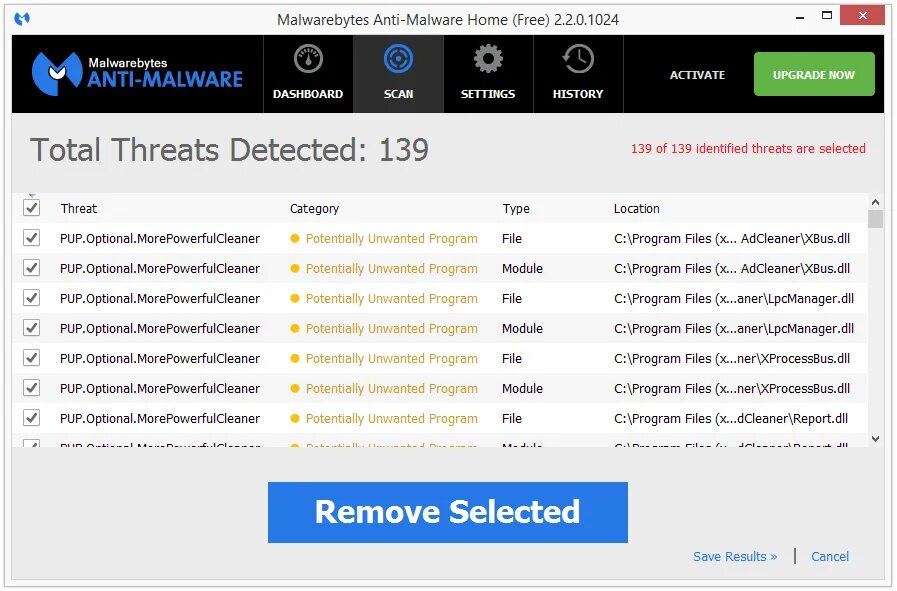897x591 pixels.
Task: Sort by the Type column header
Action: (x=516, y=209)
